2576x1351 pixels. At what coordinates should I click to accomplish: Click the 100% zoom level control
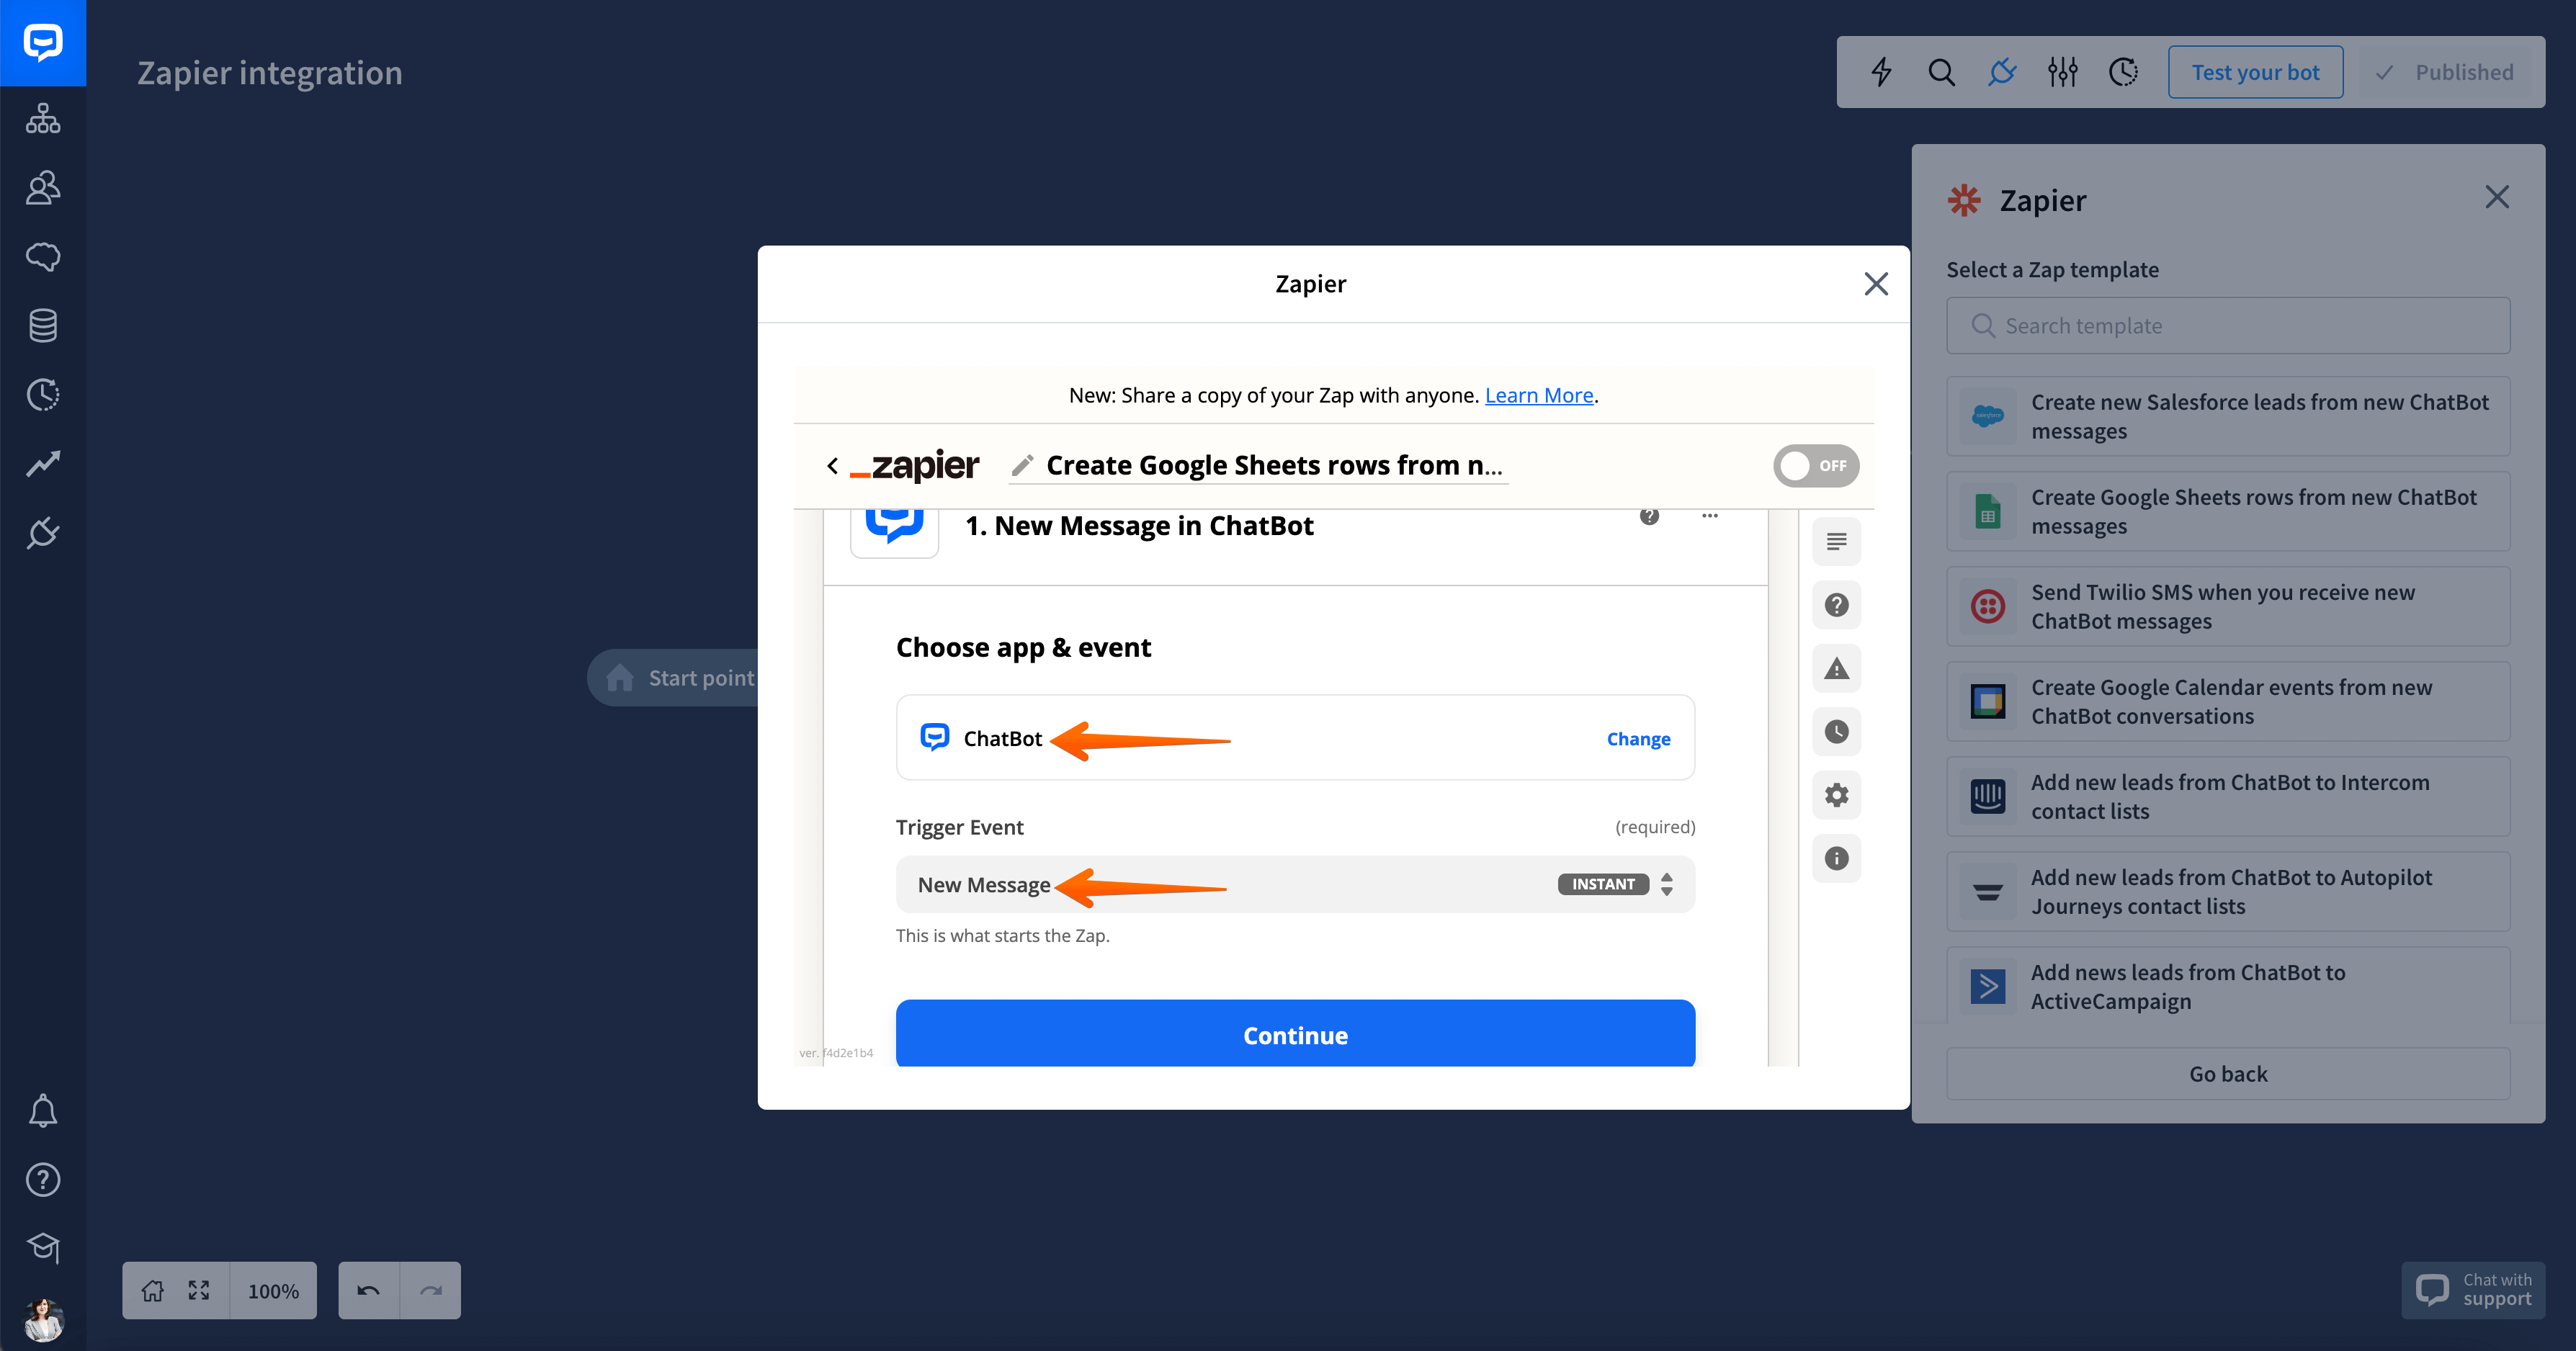273,1291
